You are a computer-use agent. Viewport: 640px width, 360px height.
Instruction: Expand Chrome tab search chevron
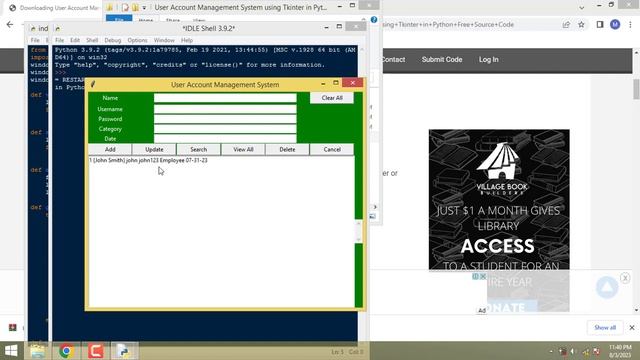pos(582,7)
